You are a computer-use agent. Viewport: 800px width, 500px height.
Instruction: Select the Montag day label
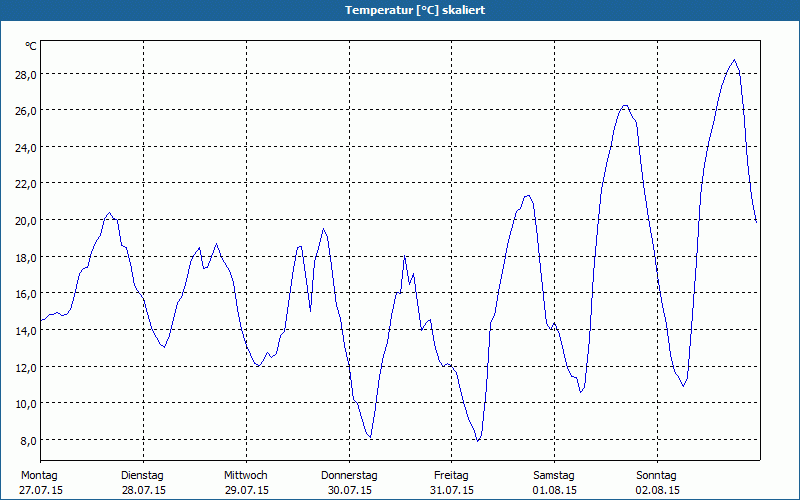[40, 475]
